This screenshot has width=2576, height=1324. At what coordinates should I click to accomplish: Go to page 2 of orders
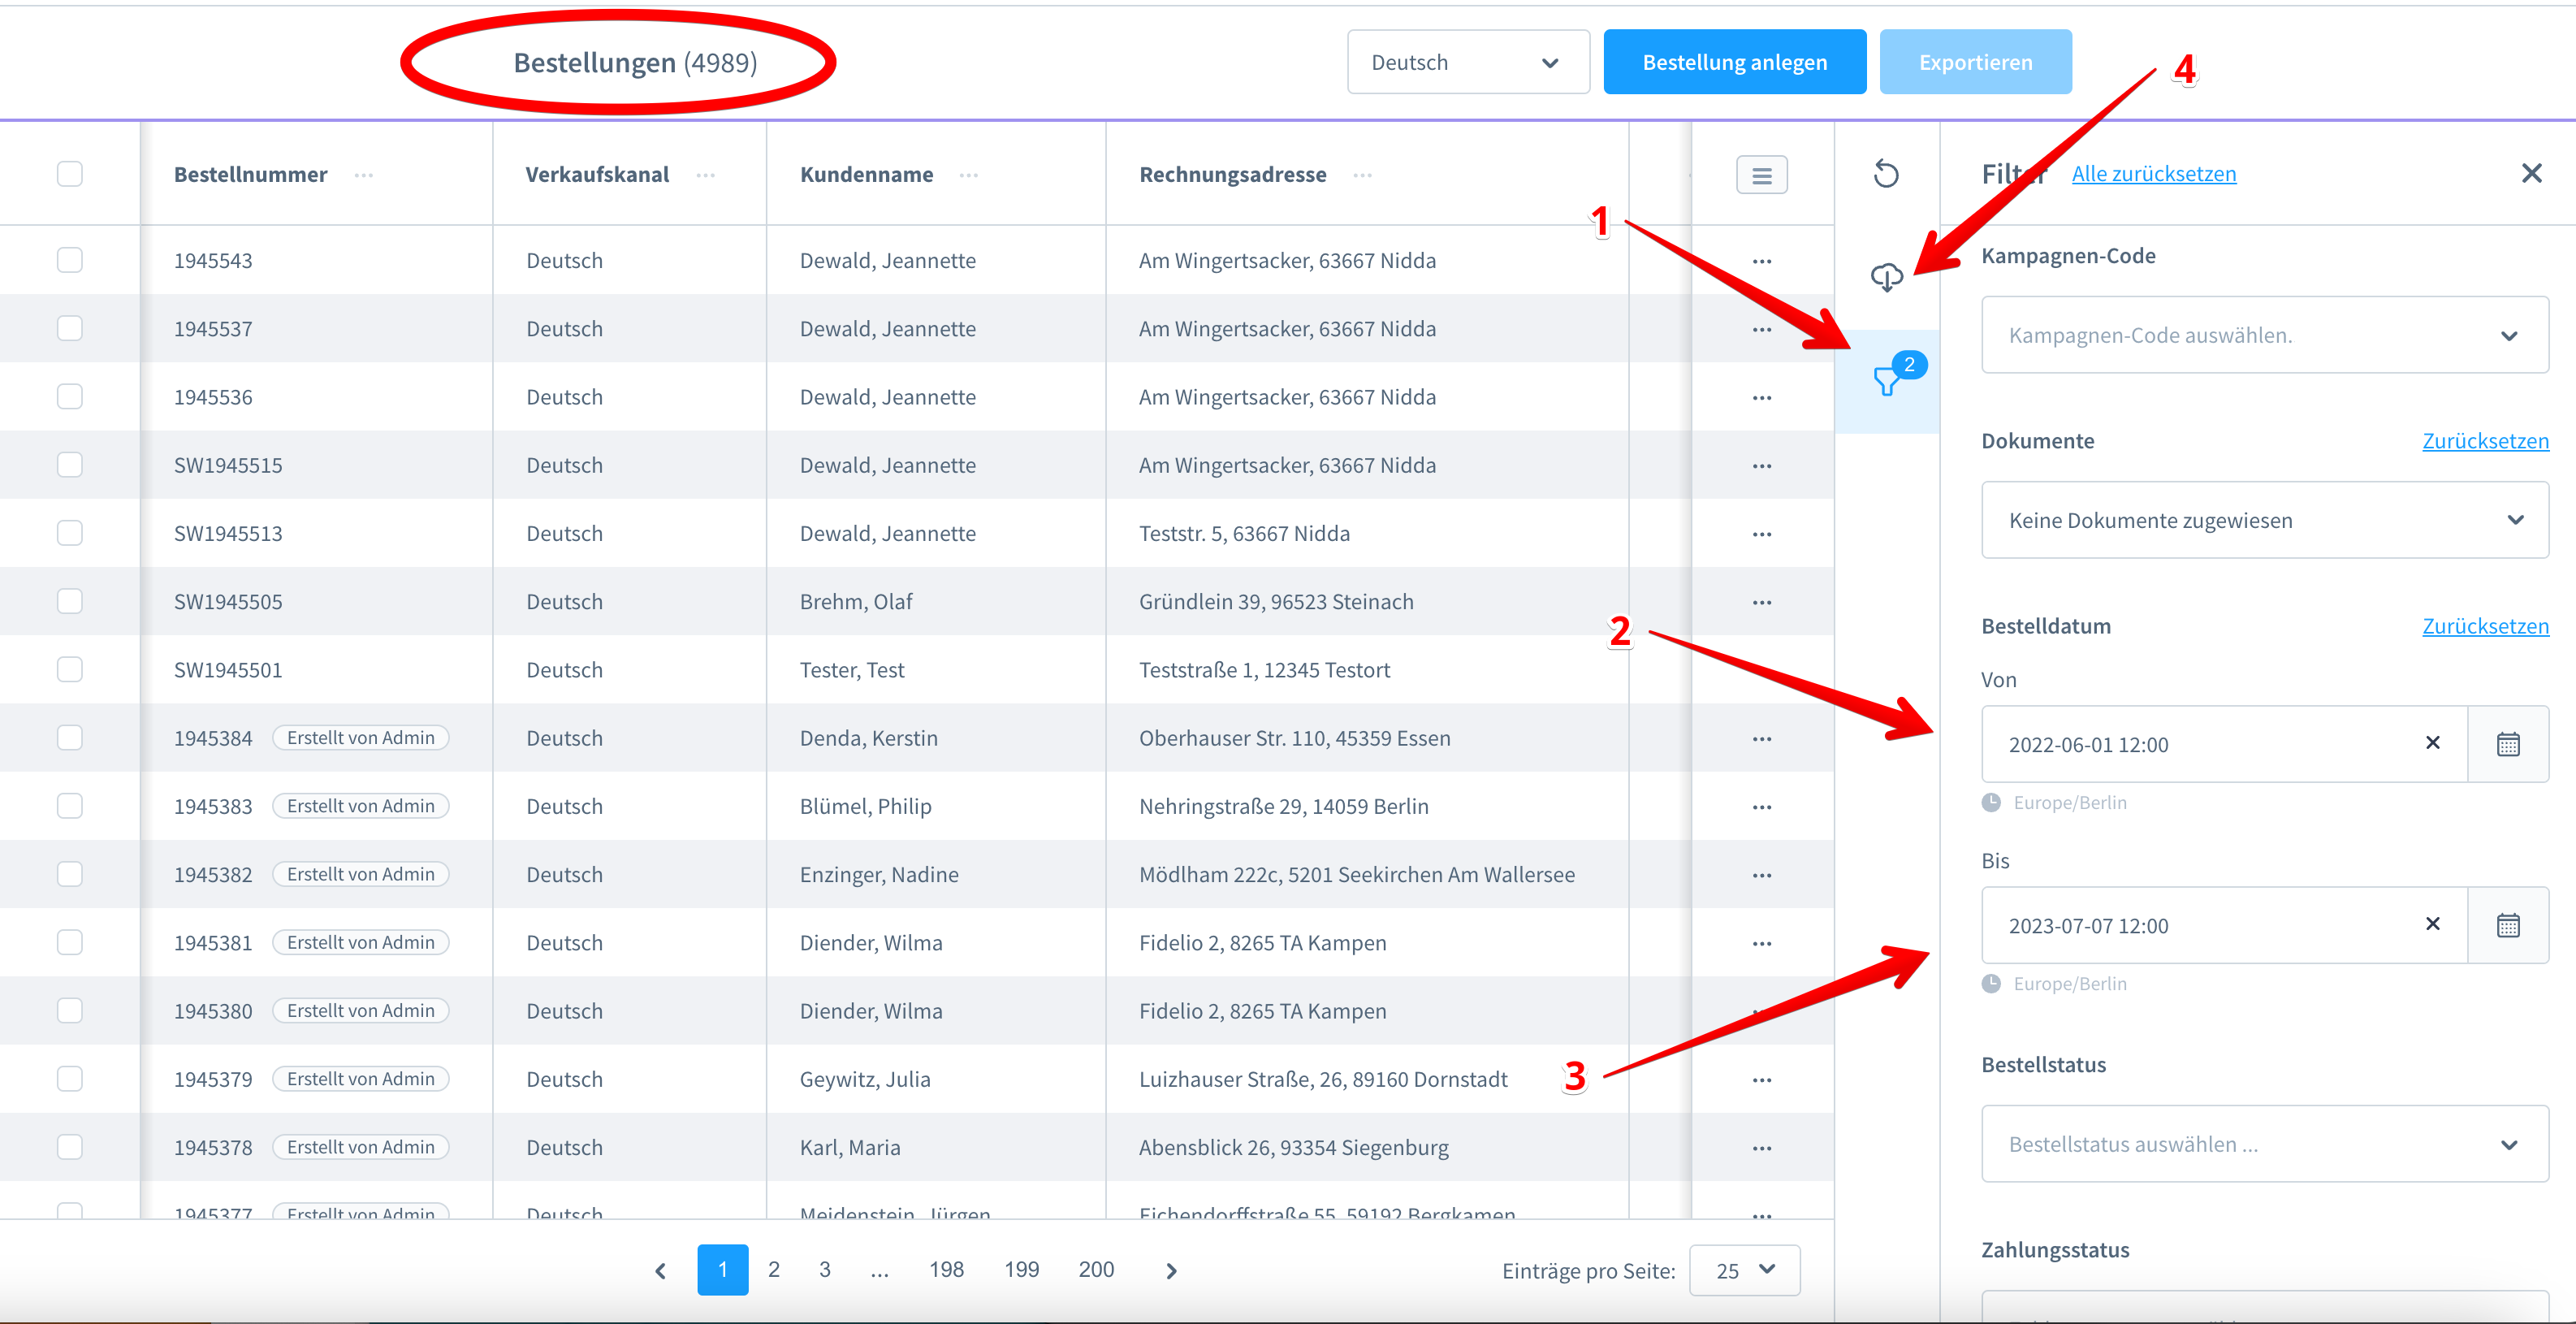773,1270
